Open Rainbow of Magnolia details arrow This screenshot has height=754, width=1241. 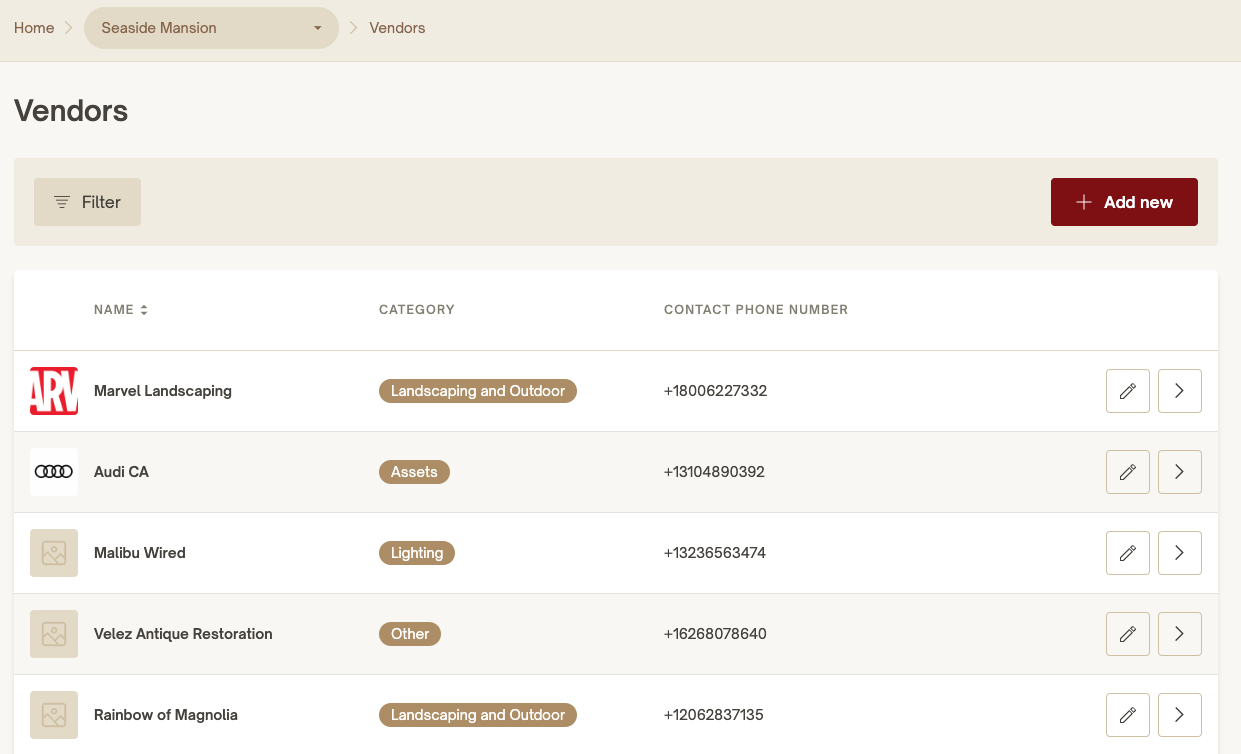click(1179, 715)
